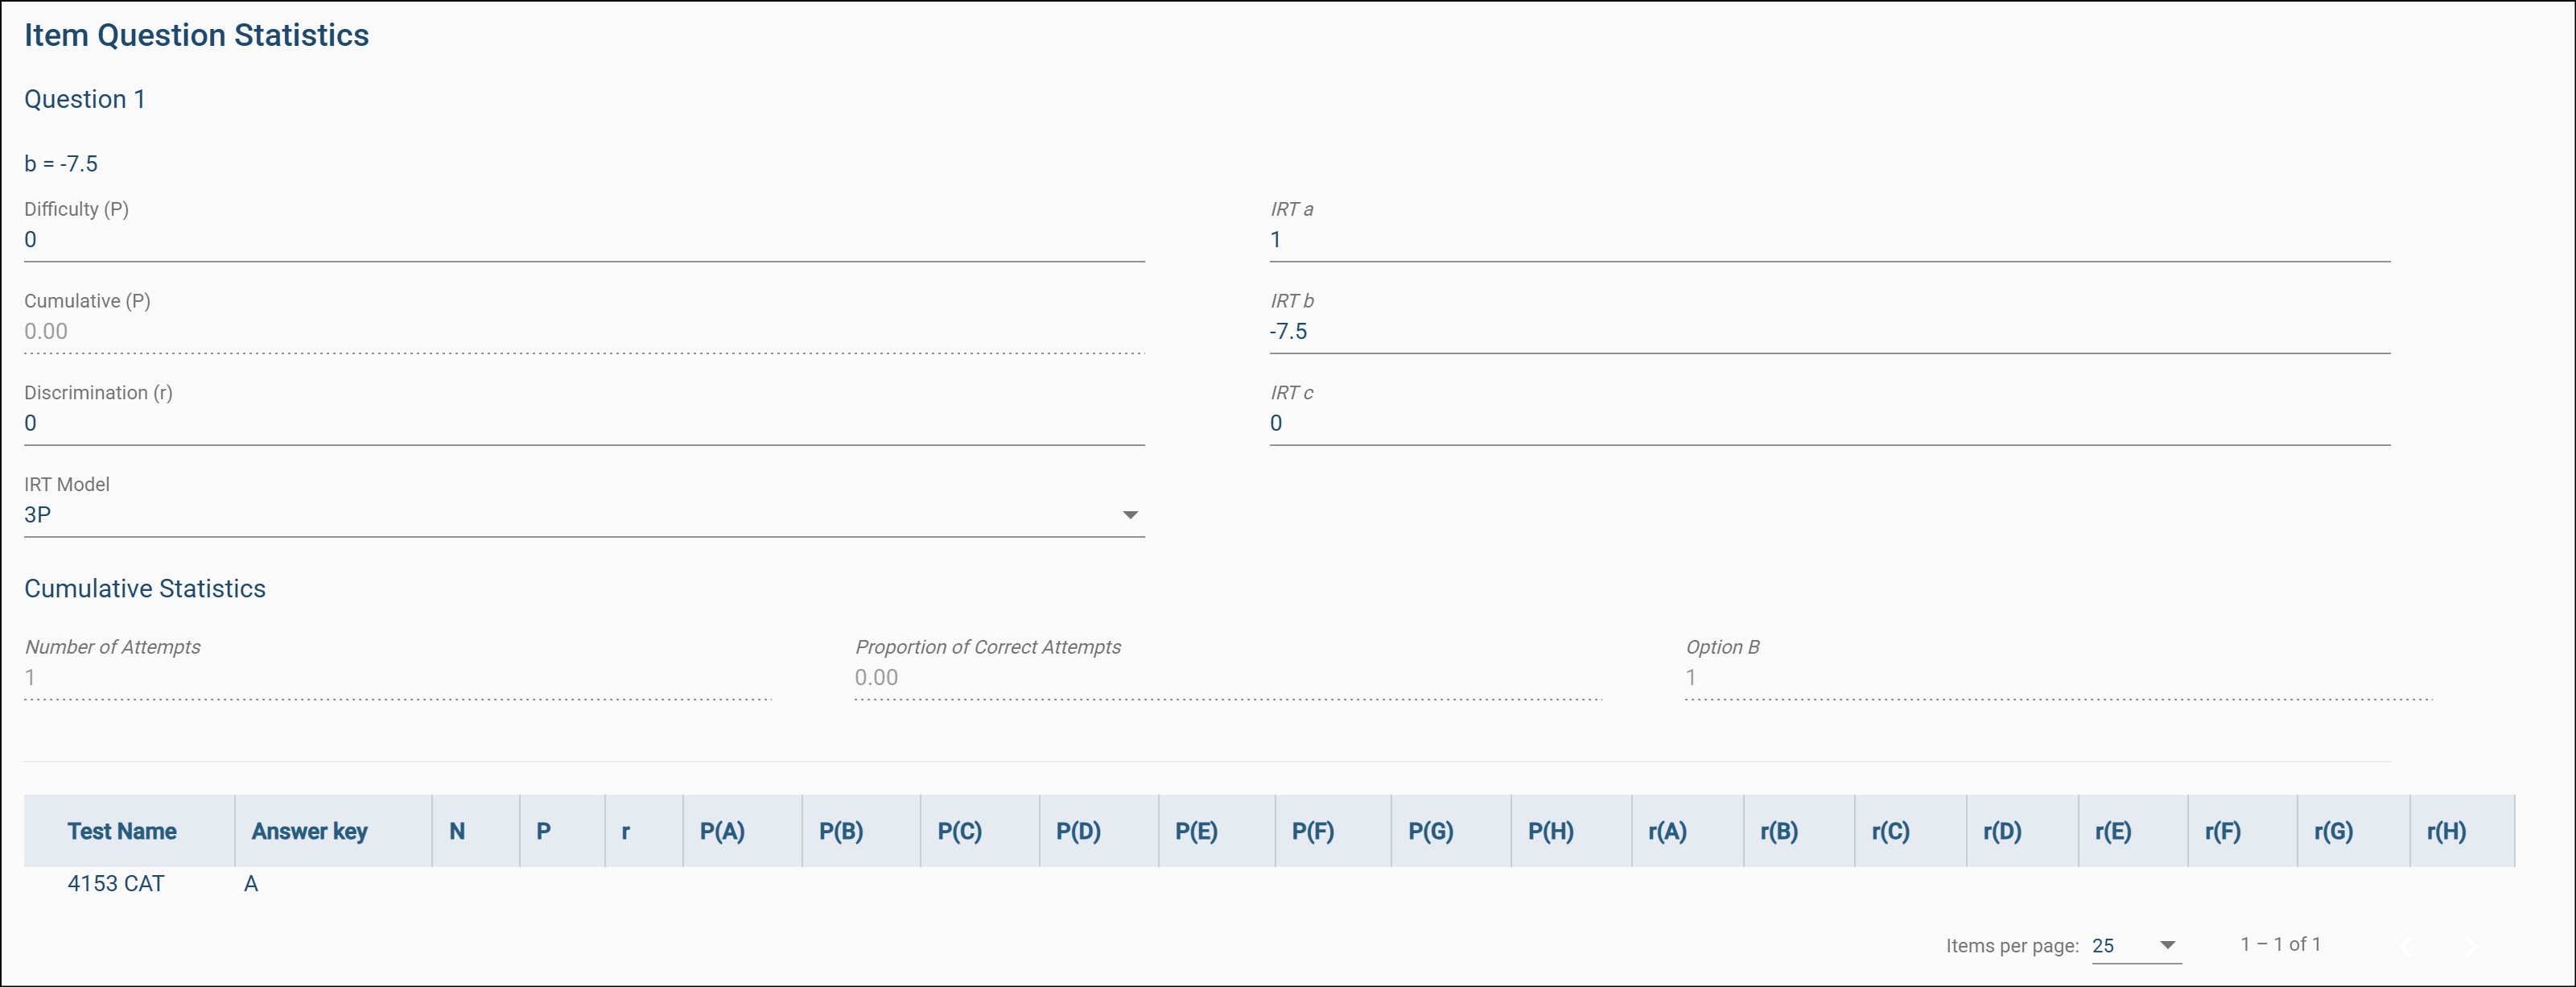The width and height of the screenshot is (2576, 987).
Task: Click the r(A) column header
Action: pos(1667,831)
